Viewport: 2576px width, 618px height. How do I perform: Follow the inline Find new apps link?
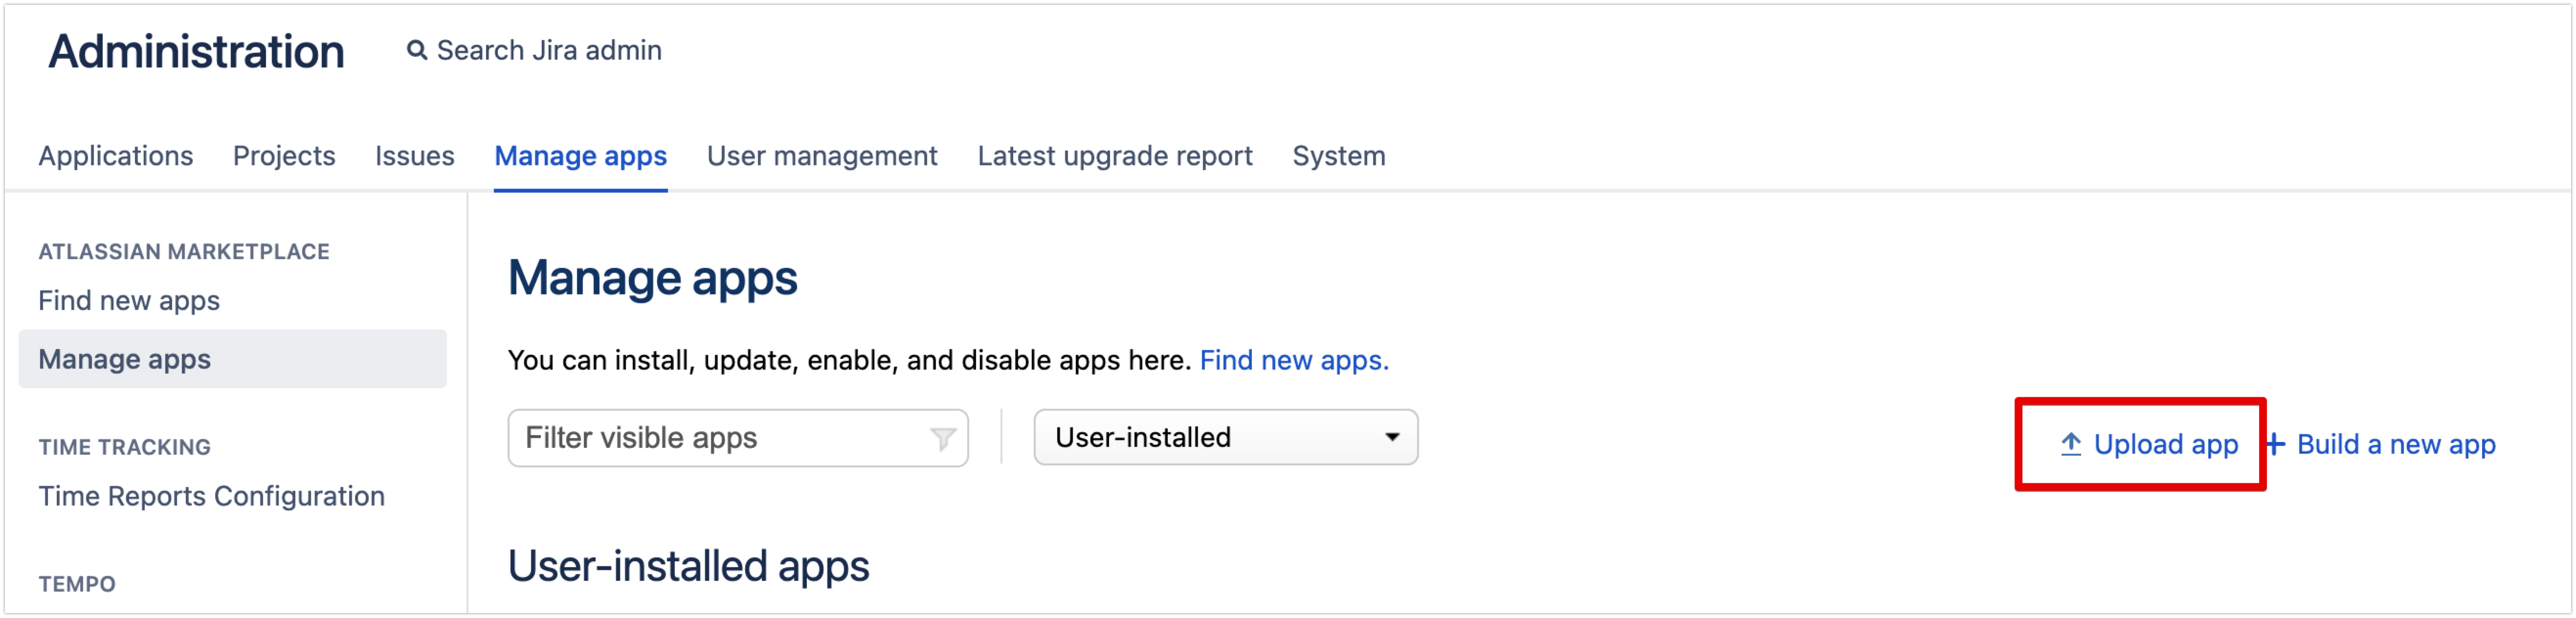[1293, 360]
